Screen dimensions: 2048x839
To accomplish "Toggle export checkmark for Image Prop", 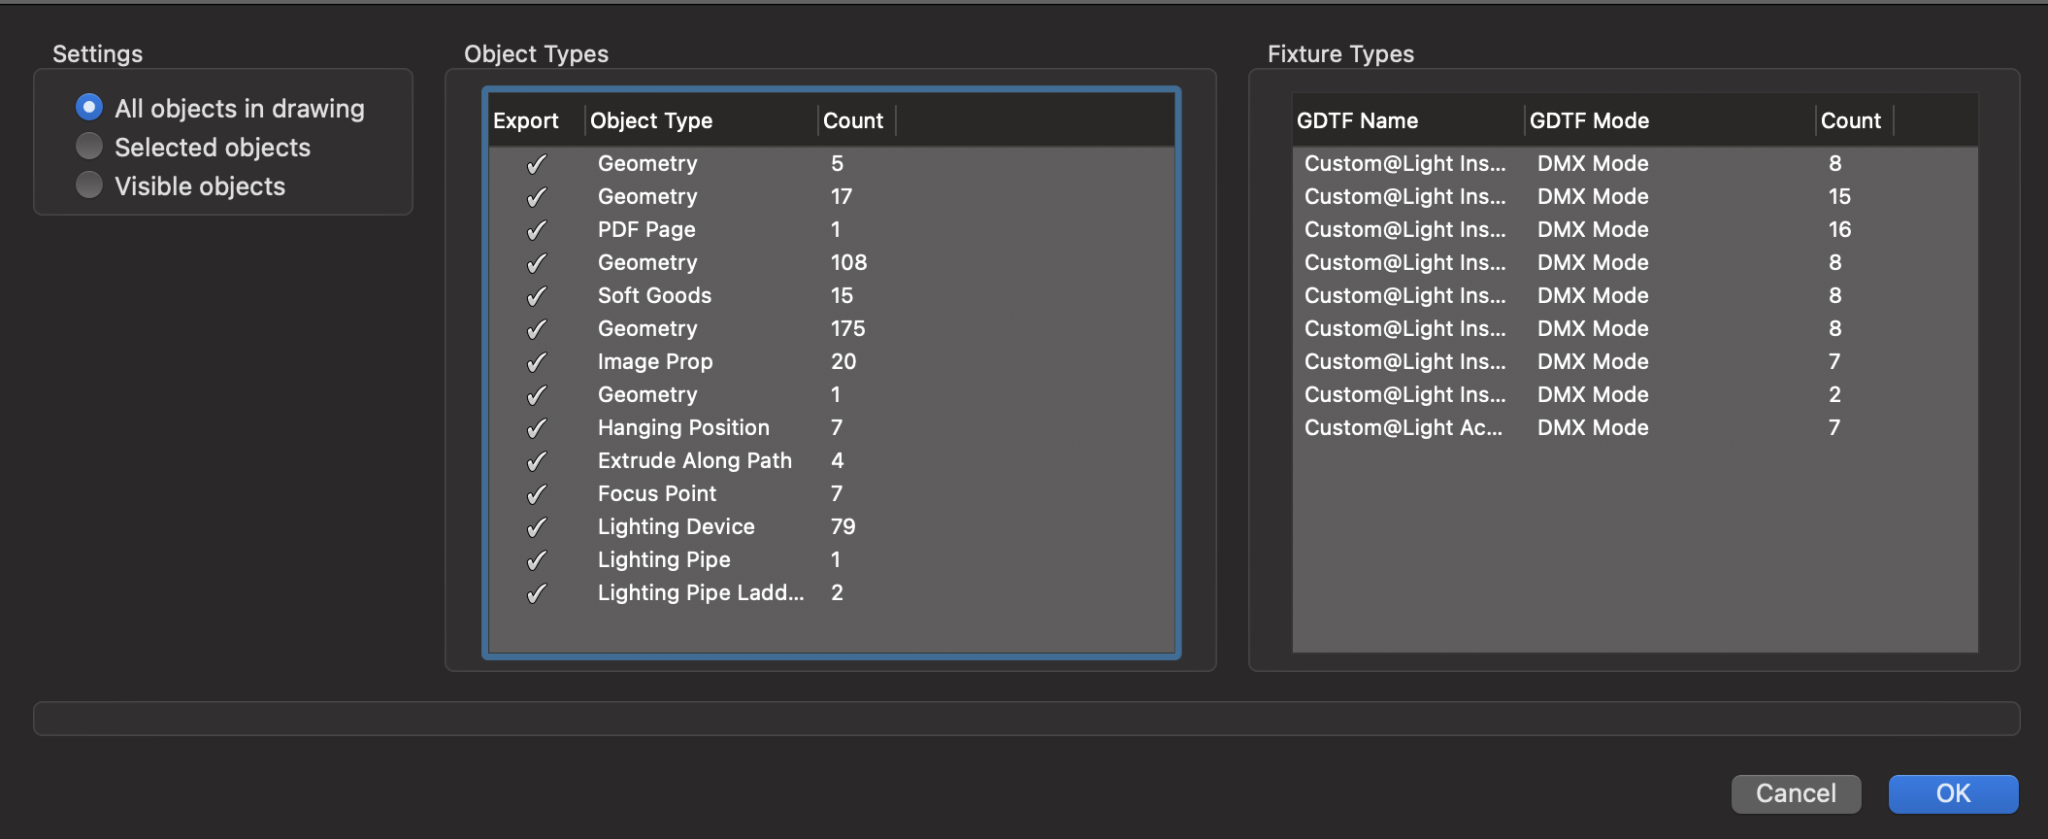I will [x=537, y=362].
